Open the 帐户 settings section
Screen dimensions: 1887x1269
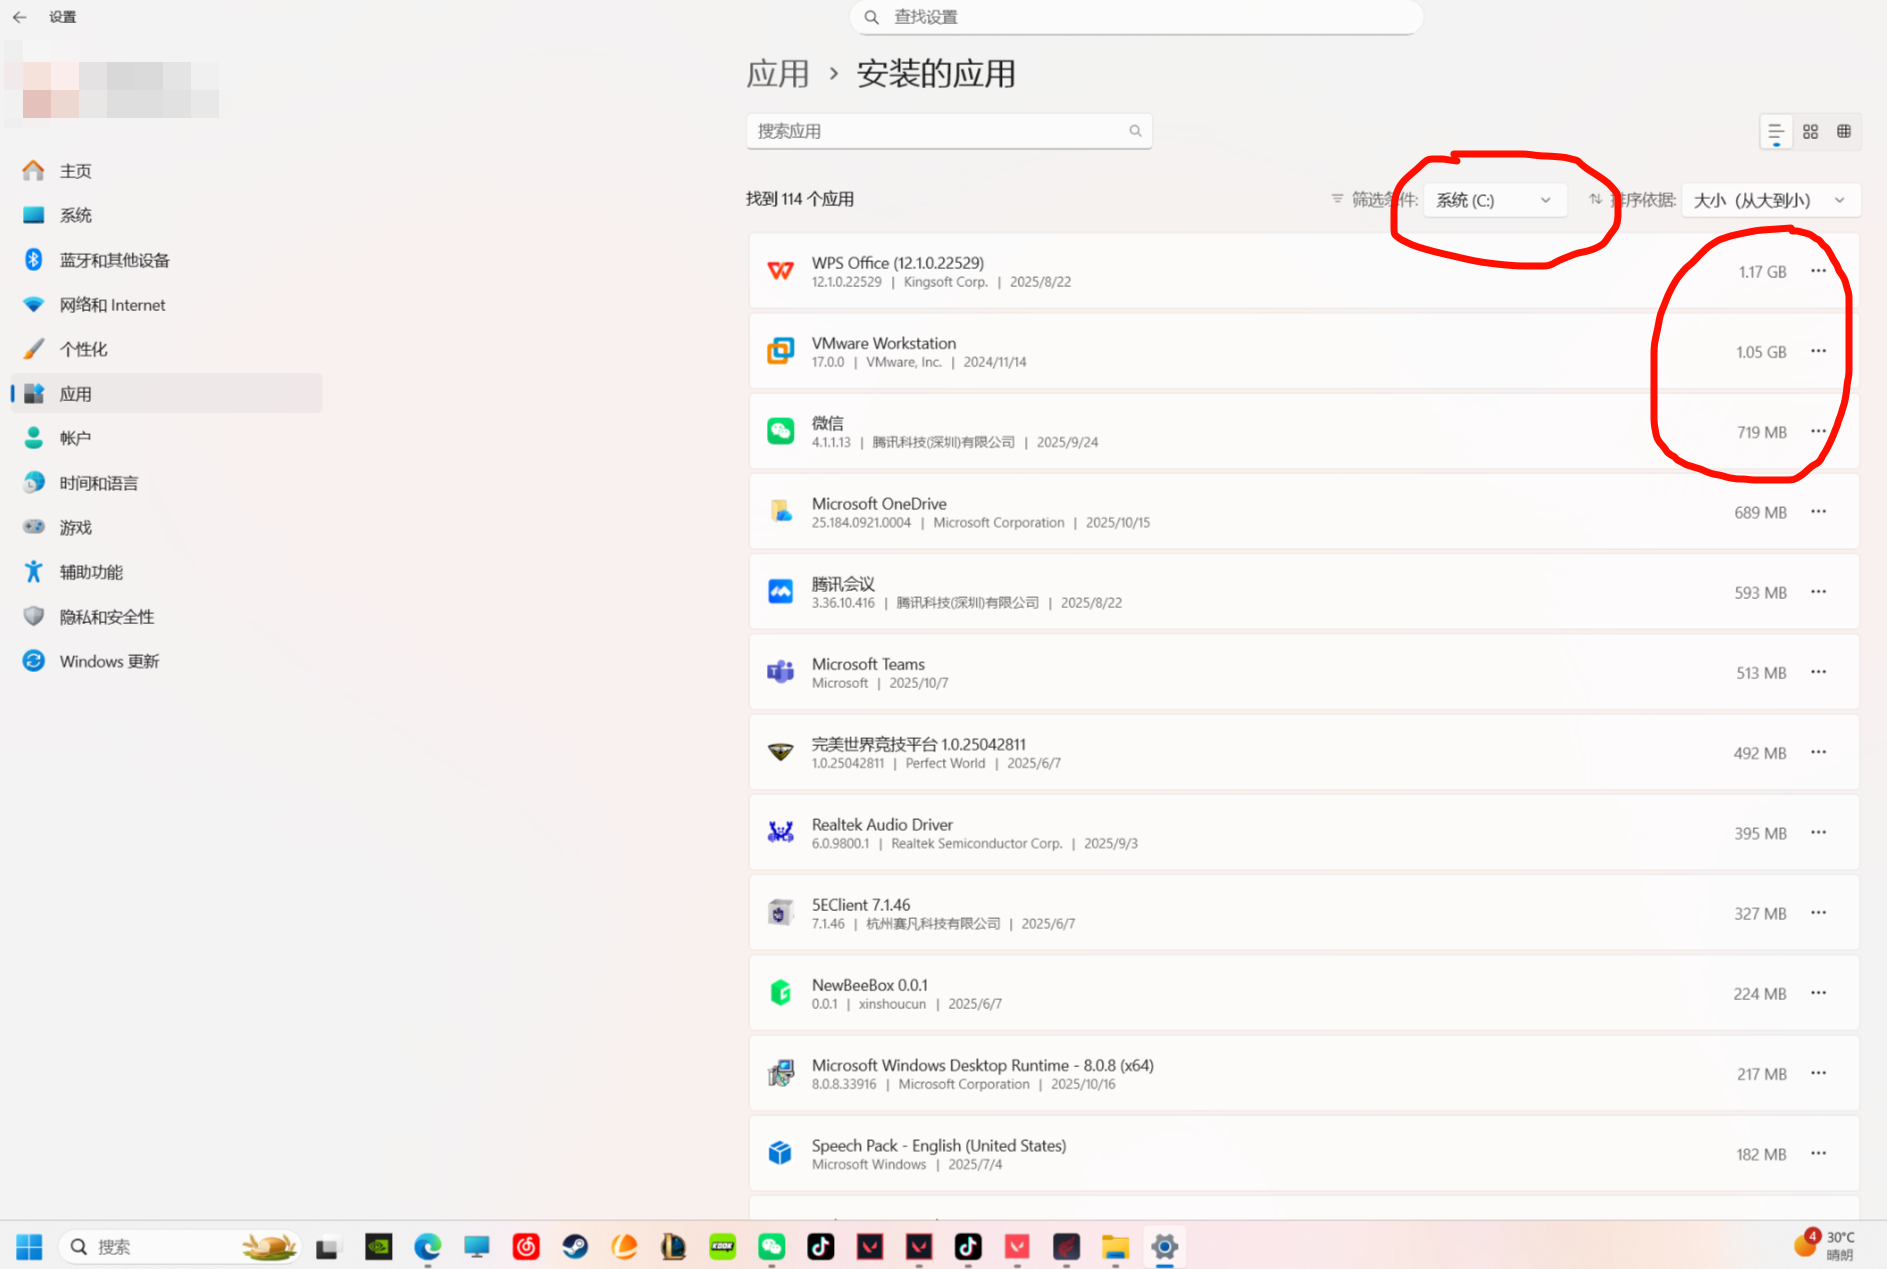point(166,438)
